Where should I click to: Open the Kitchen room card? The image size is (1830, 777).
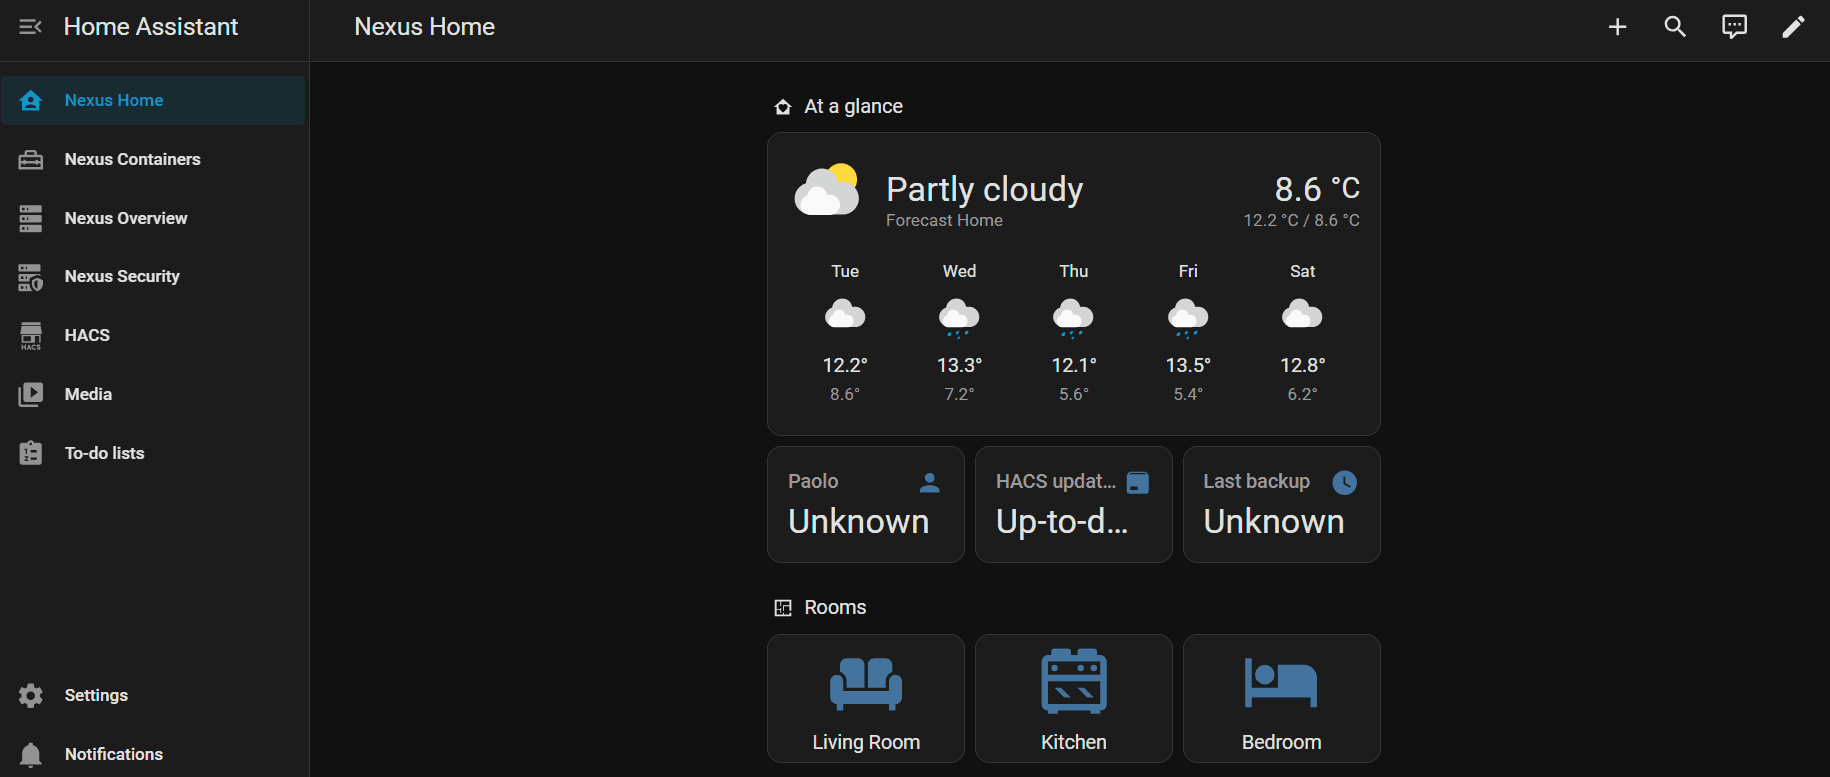[x=1074, y=698]
